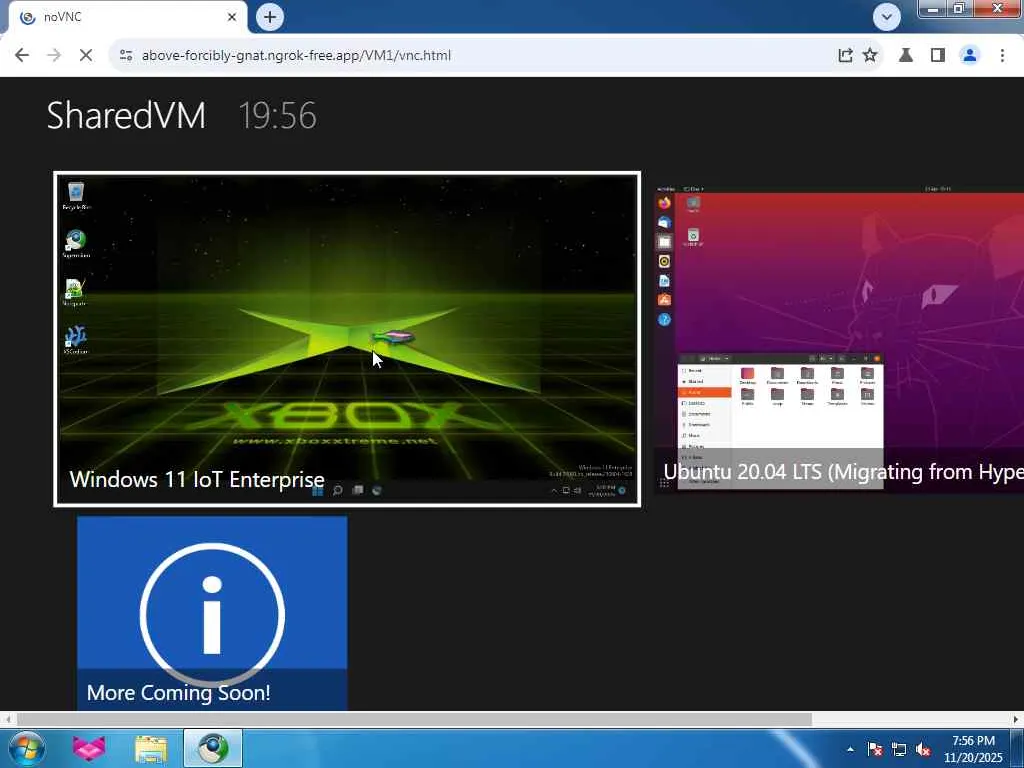Open the pink cat taskbar application
The width and height of the screenshot is (1024, 768).
[89, 748]
